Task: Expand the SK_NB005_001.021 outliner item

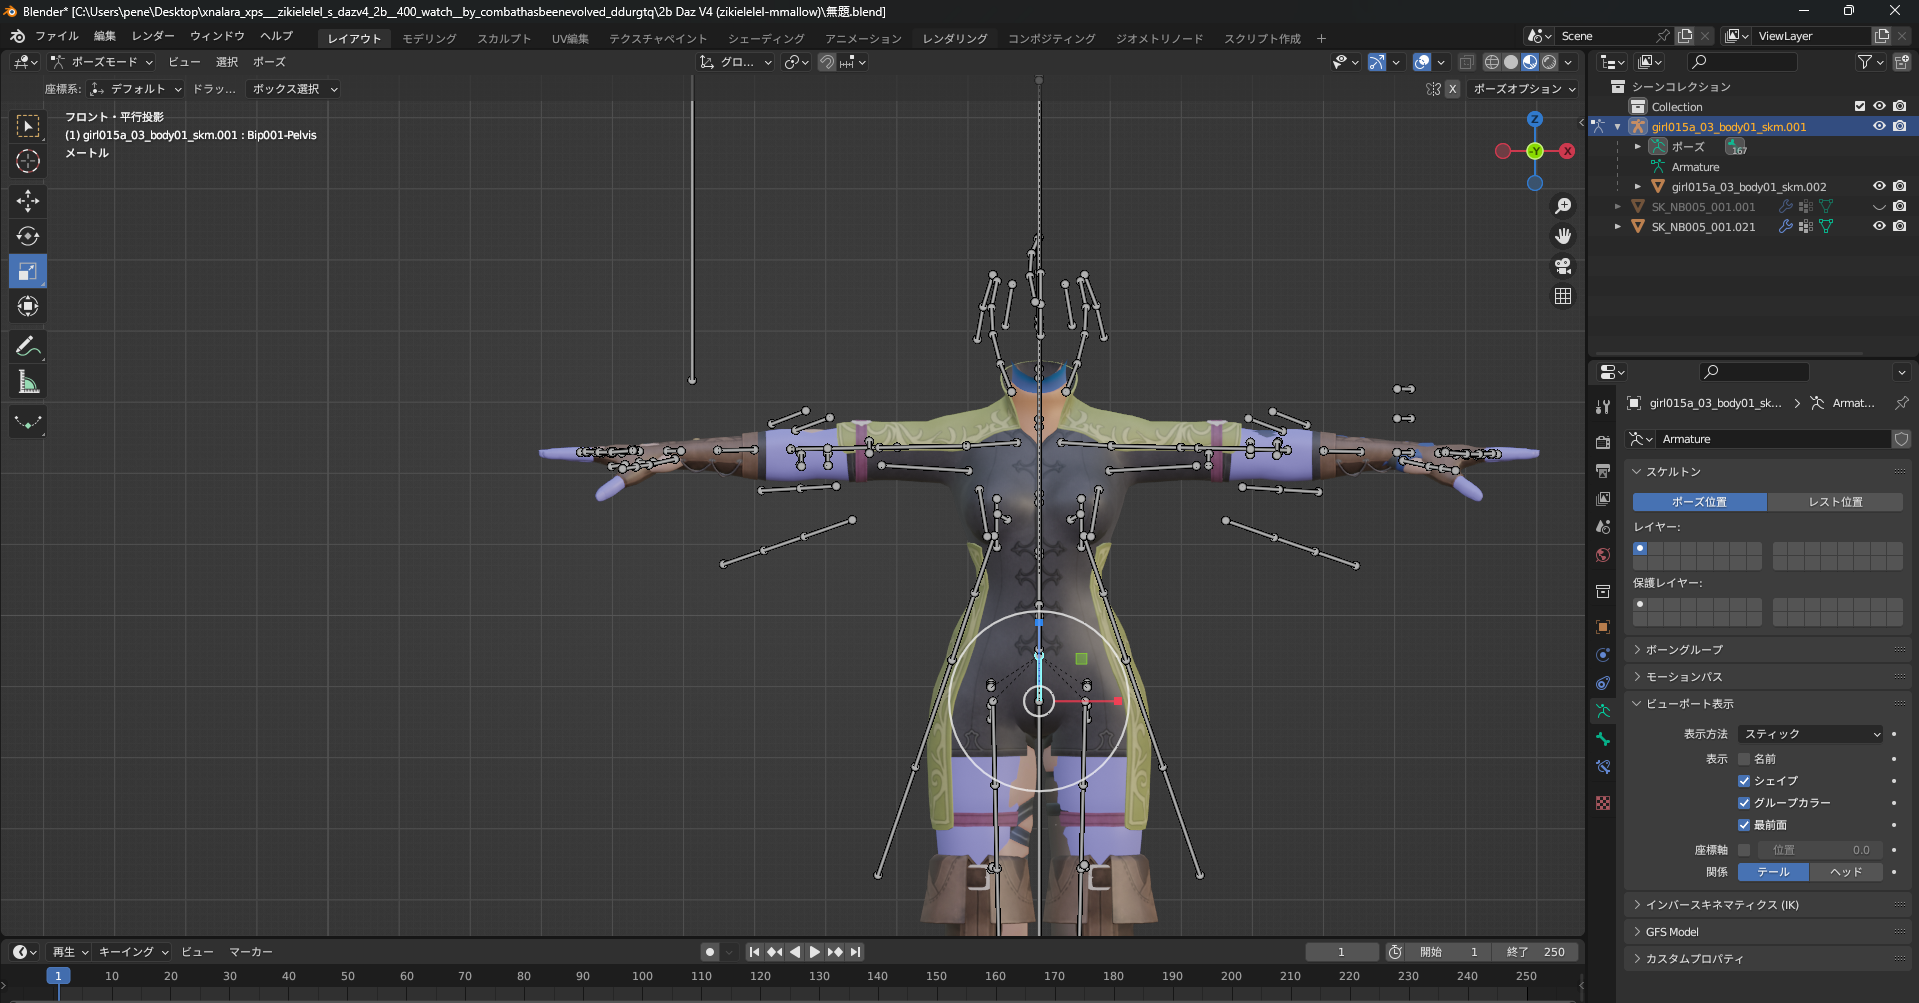Action: coord(1618,227)
